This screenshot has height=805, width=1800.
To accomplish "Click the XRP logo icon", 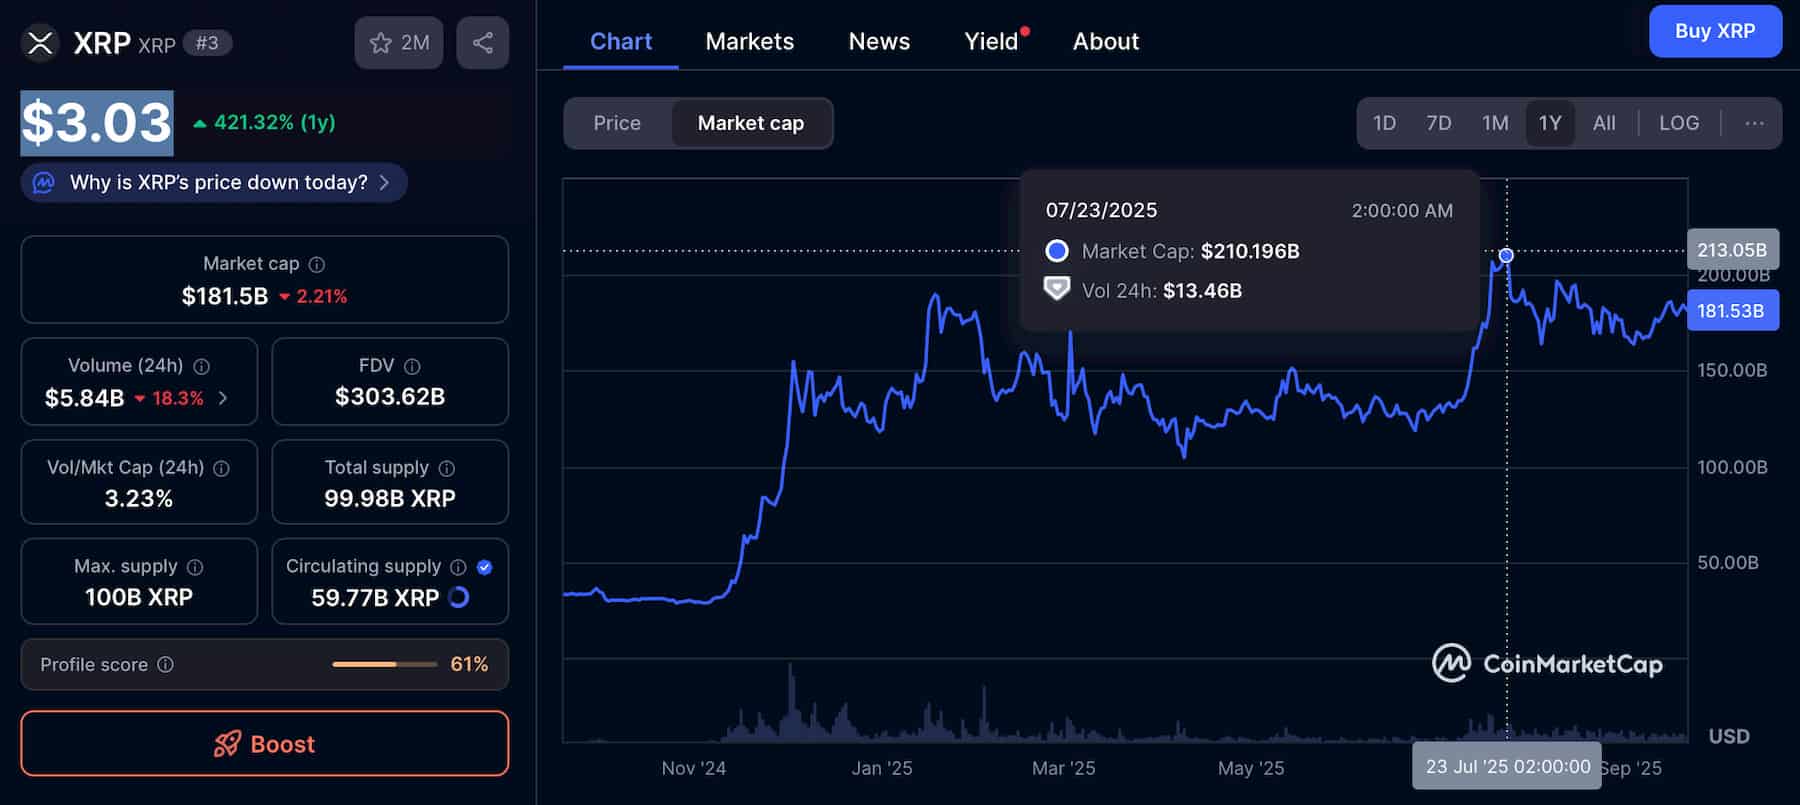I will pos(40,43).
